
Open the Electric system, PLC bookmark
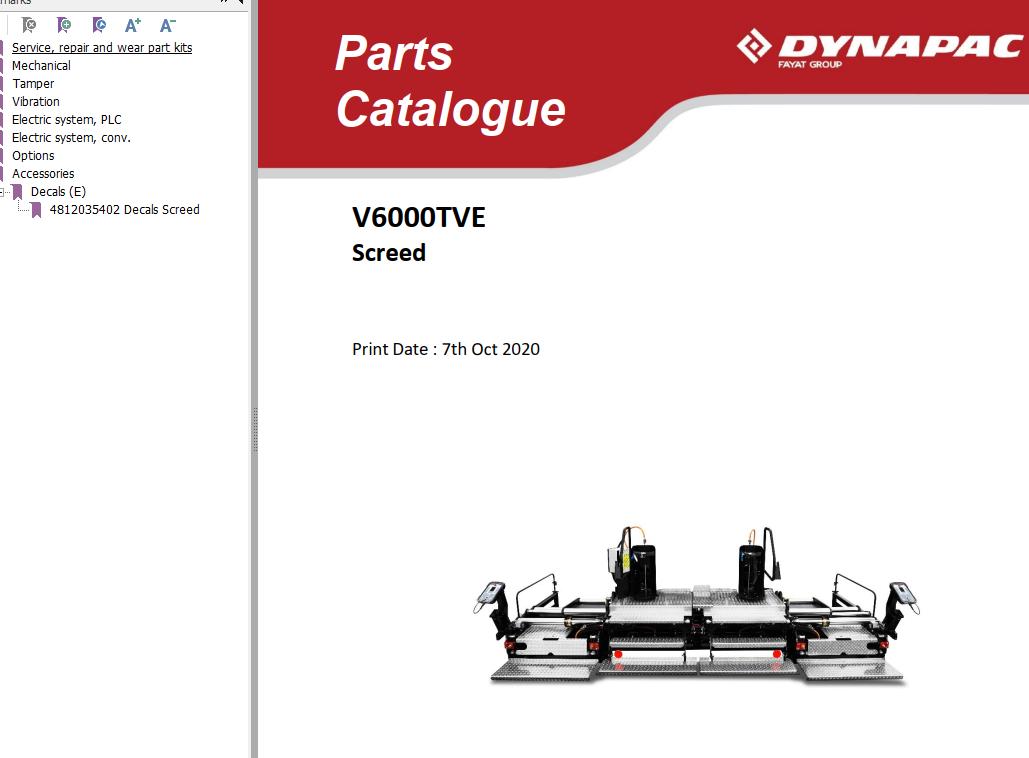coord(66,119)
